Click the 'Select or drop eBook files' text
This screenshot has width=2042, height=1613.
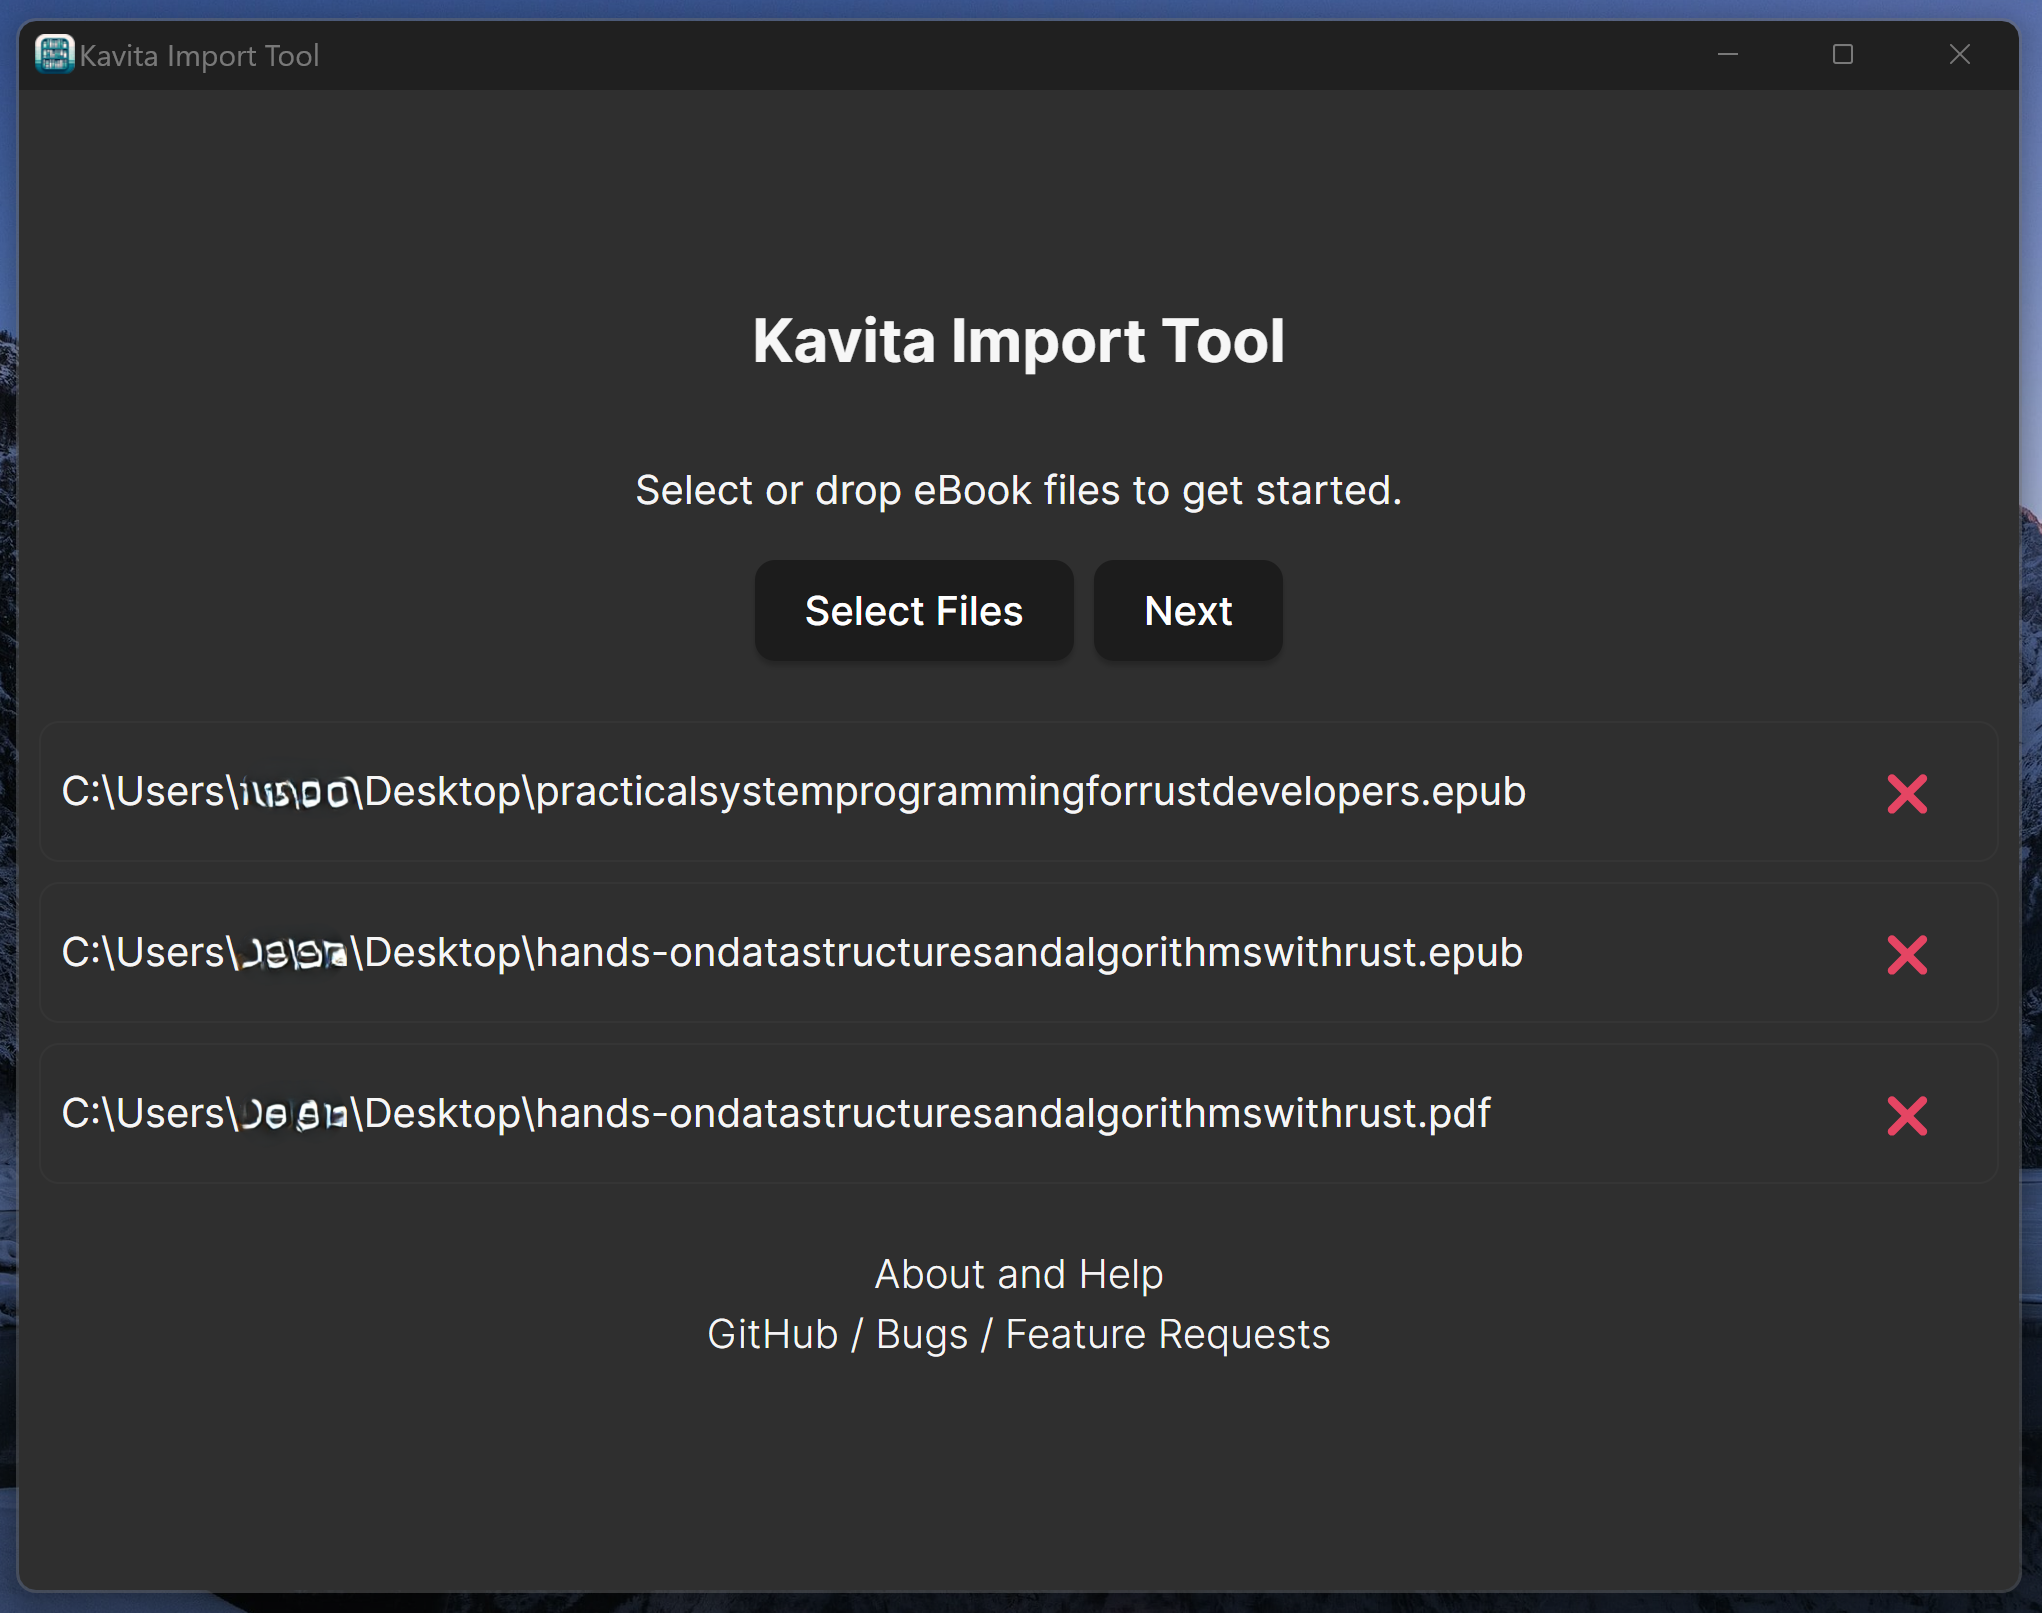[1018, 491]
